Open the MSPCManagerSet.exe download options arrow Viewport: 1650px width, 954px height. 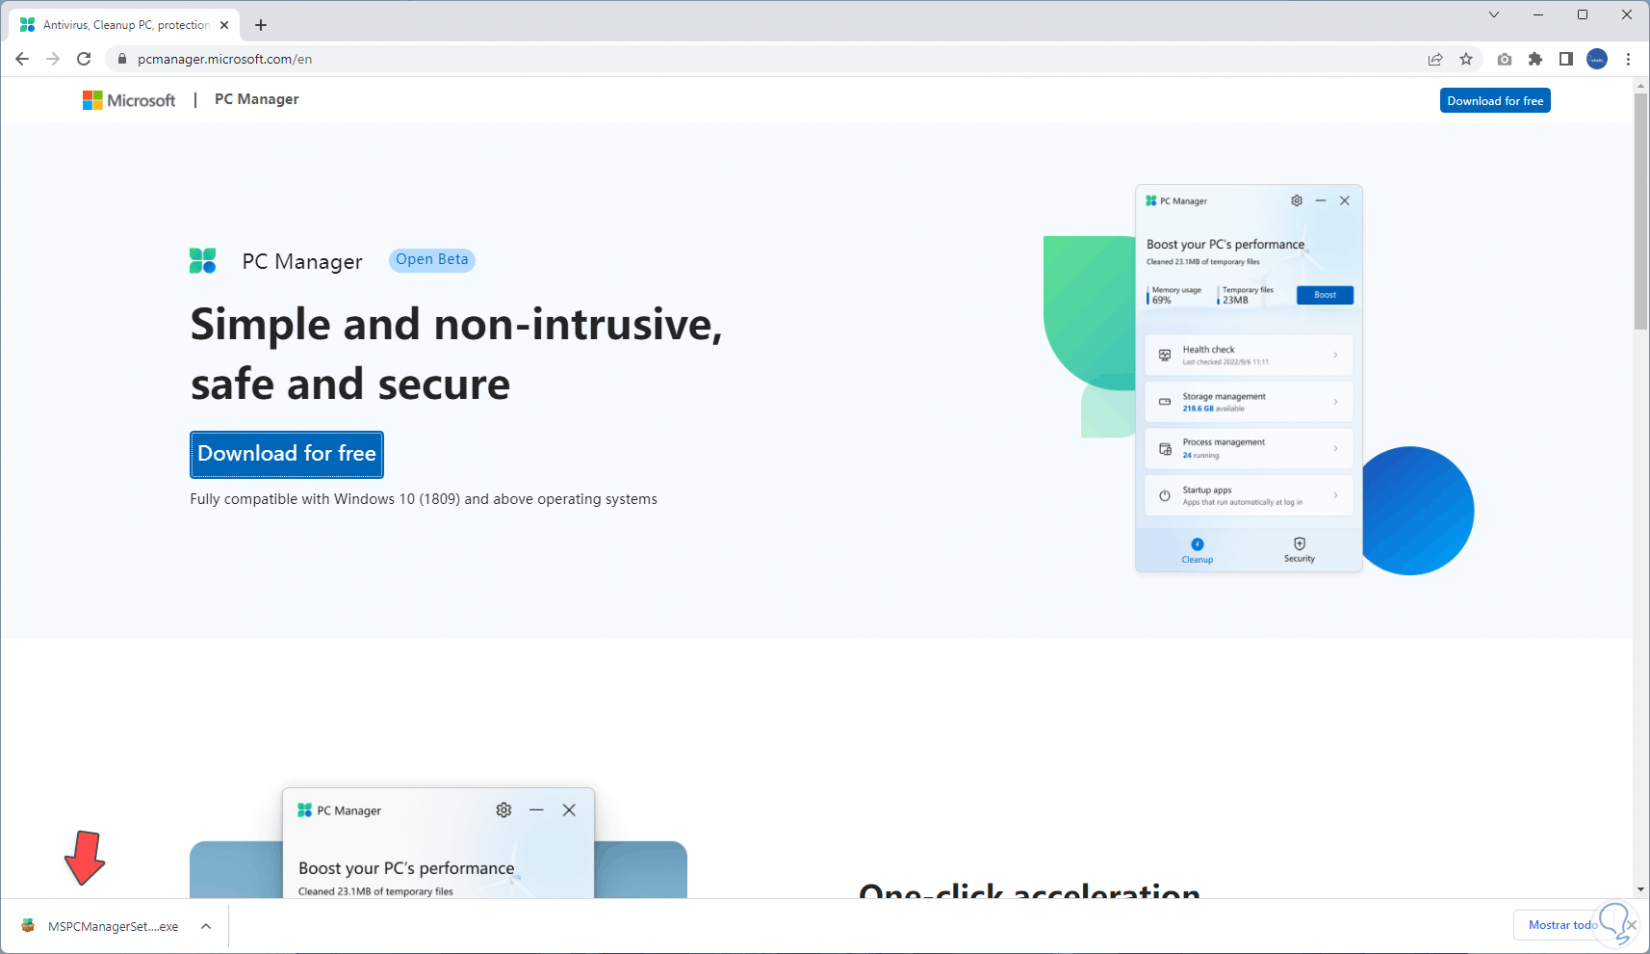coord(206,926)
